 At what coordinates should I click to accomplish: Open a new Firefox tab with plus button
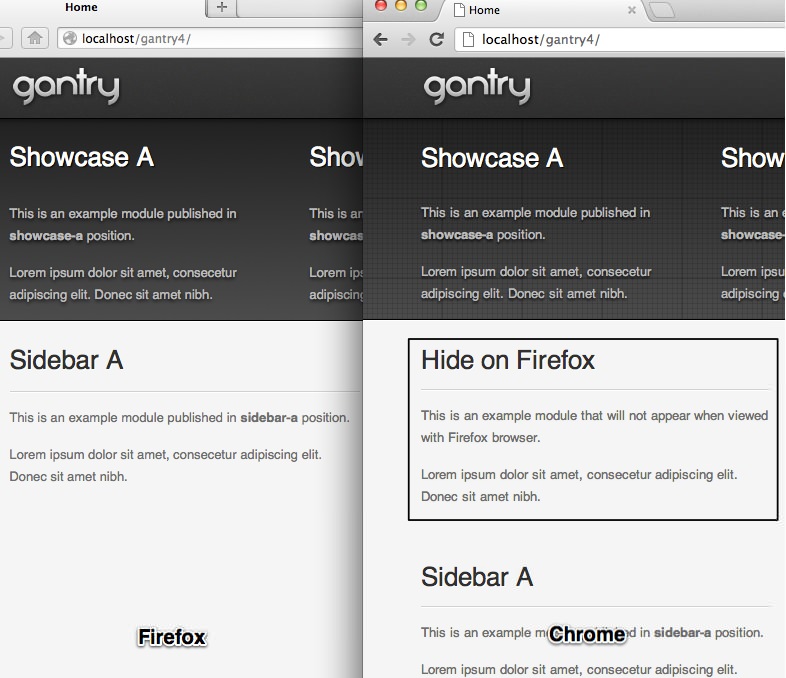pyautogui.click(x=222, y=8)
